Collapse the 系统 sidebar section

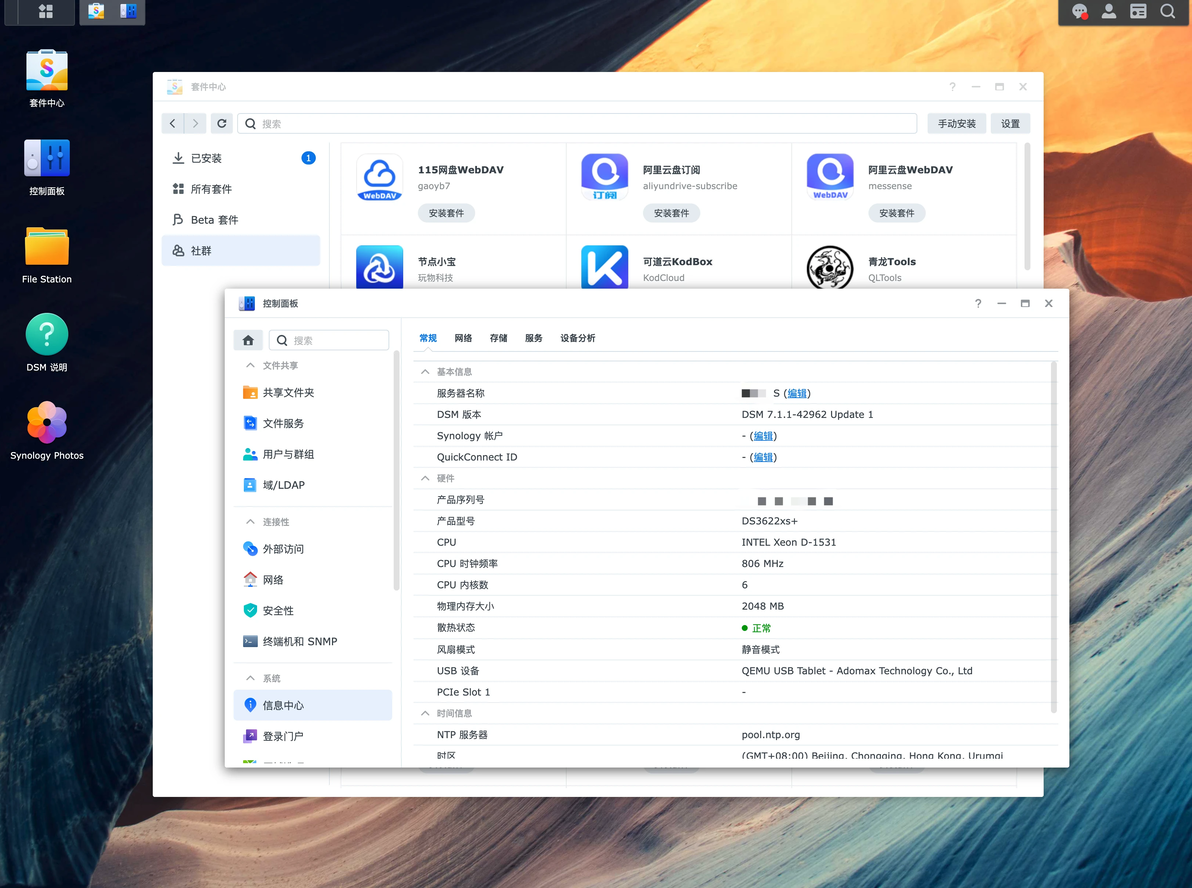coord(250,678)
